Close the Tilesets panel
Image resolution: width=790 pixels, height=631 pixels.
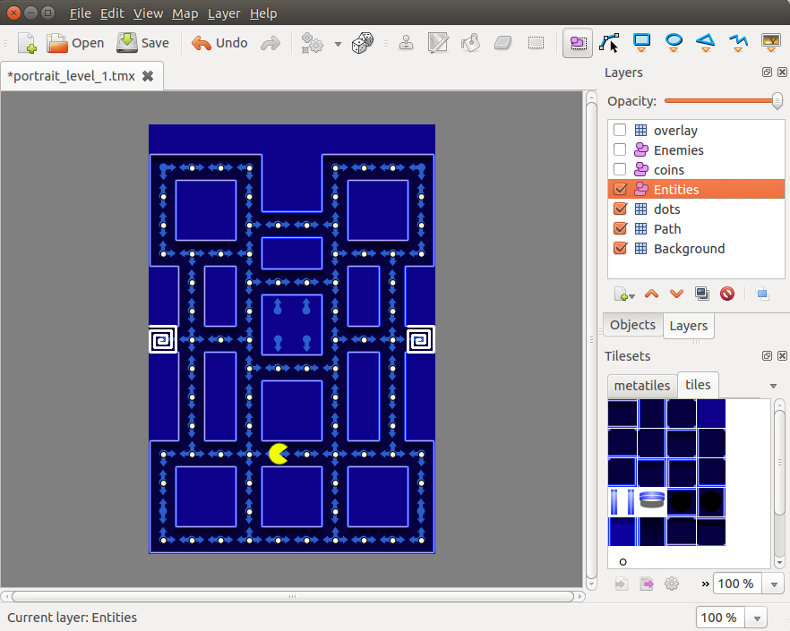point(782,356)
